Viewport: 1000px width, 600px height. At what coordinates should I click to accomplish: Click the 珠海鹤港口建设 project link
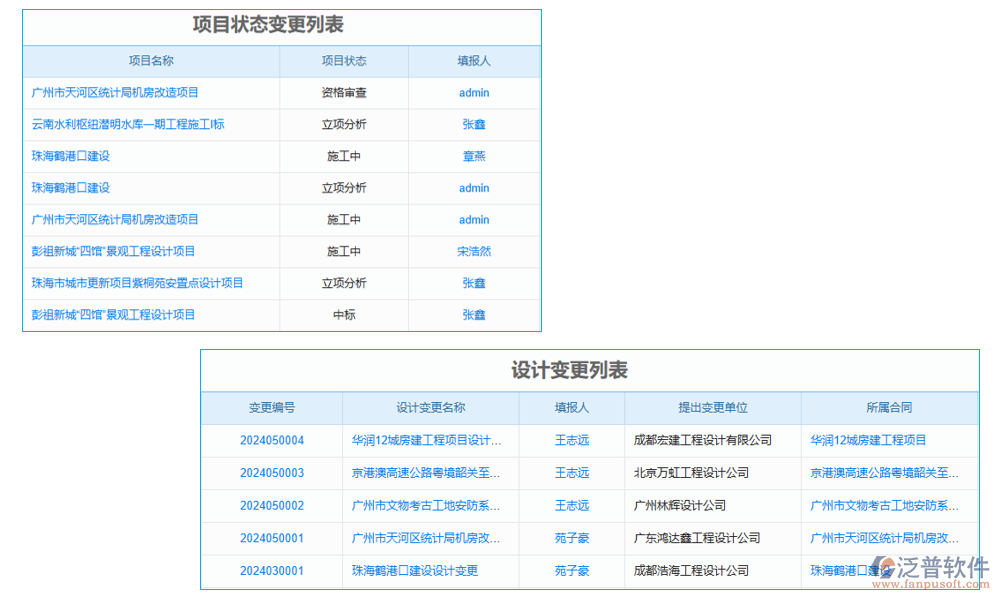71,156
